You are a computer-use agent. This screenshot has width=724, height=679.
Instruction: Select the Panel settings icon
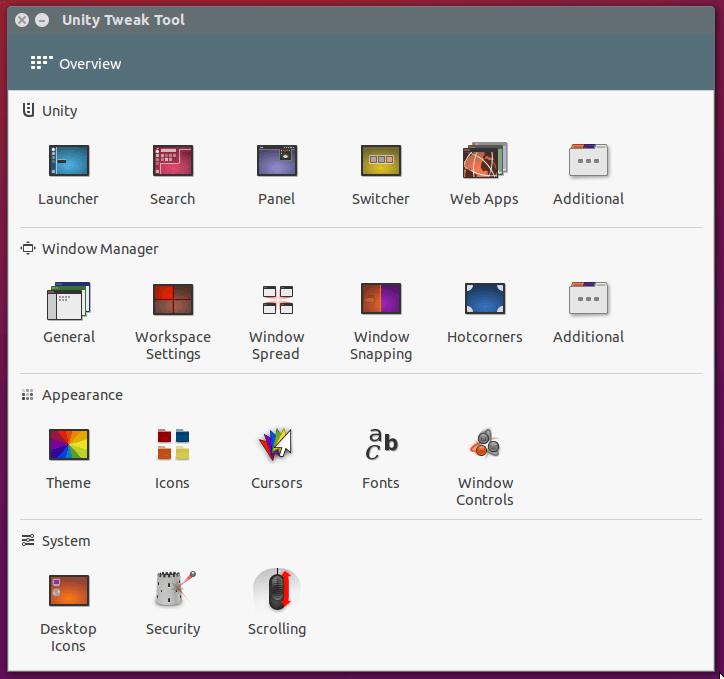click(x=276, y=161)
